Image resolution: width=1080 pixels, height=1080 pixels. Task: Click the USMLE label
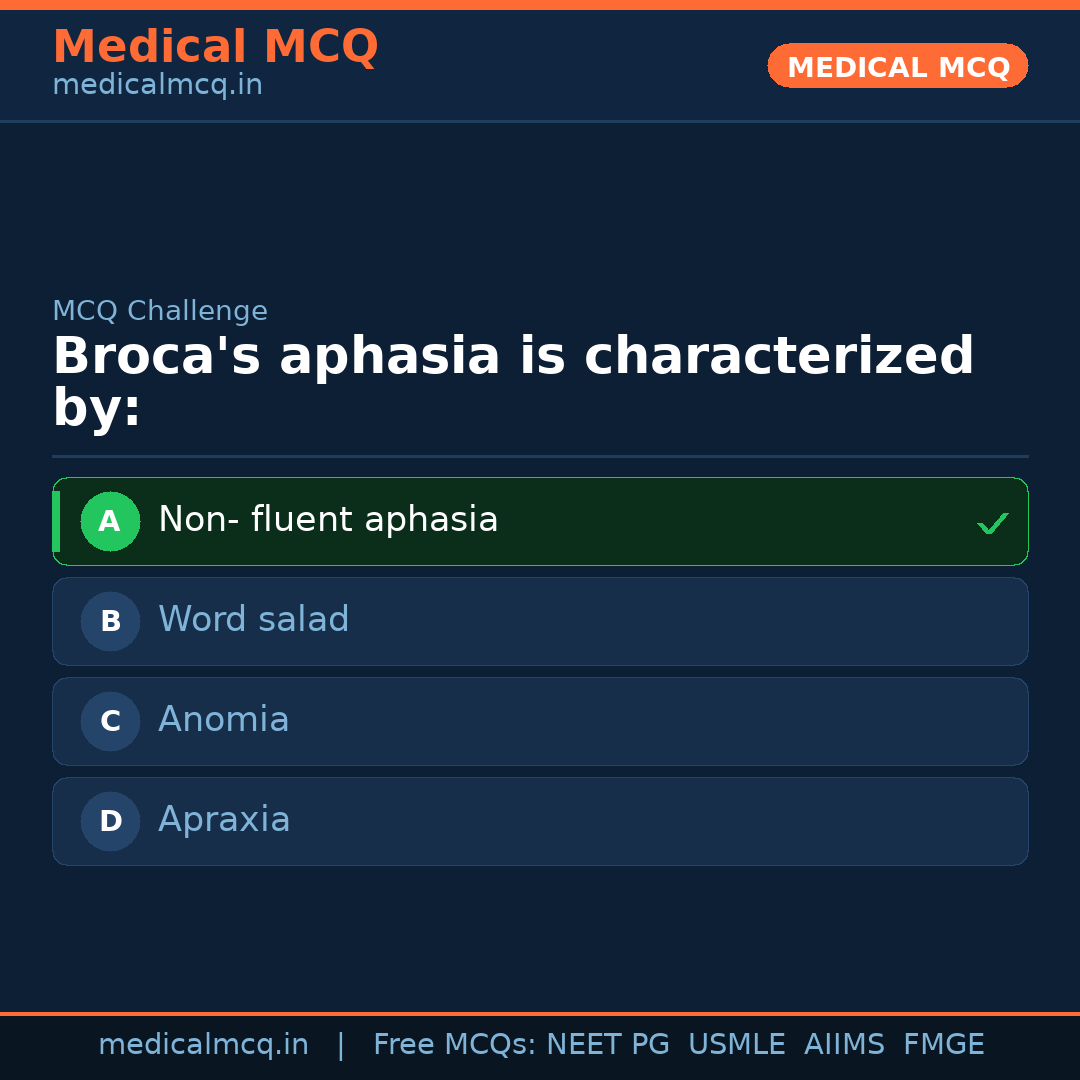click(x=737, y=1043)
